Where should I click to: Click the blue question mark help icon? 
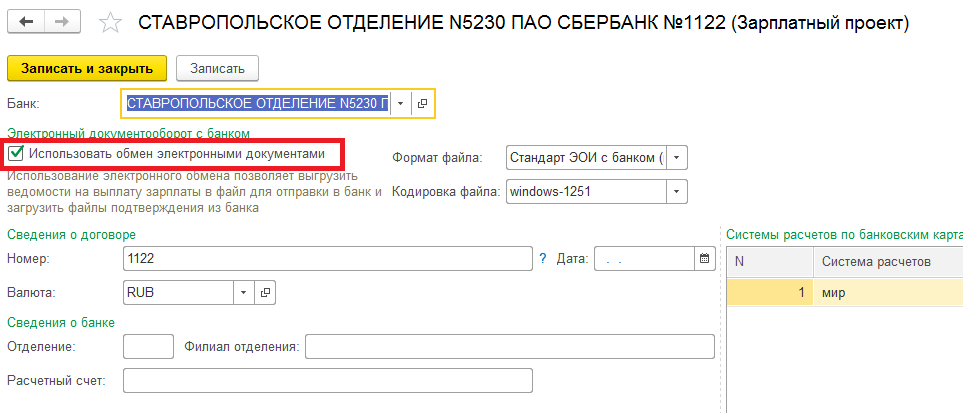click(542, 259)
